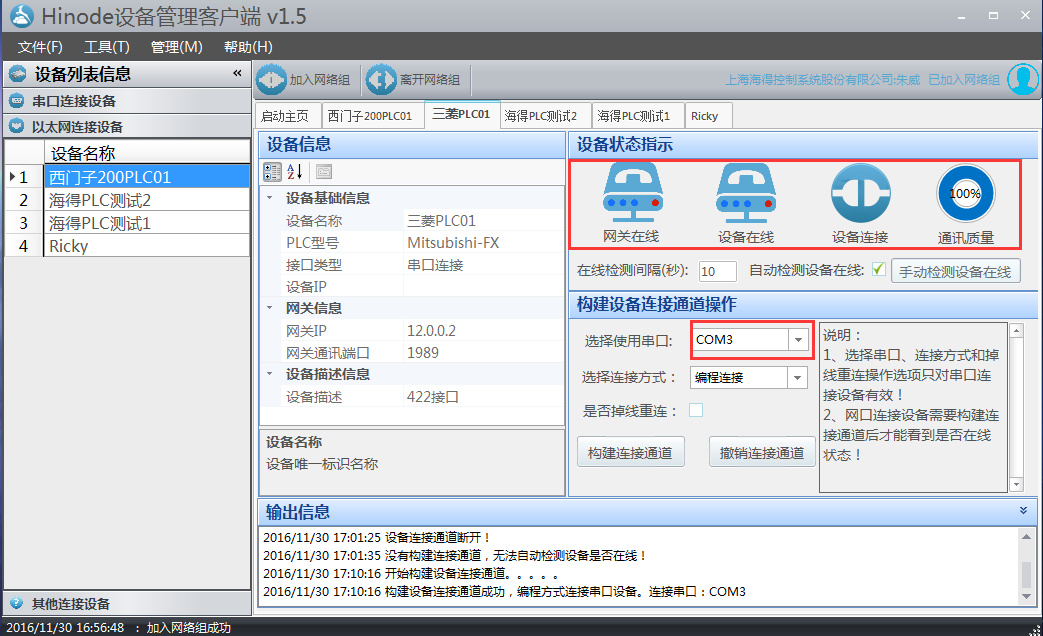Click the 构建连接通道 button

click(631, 452)
